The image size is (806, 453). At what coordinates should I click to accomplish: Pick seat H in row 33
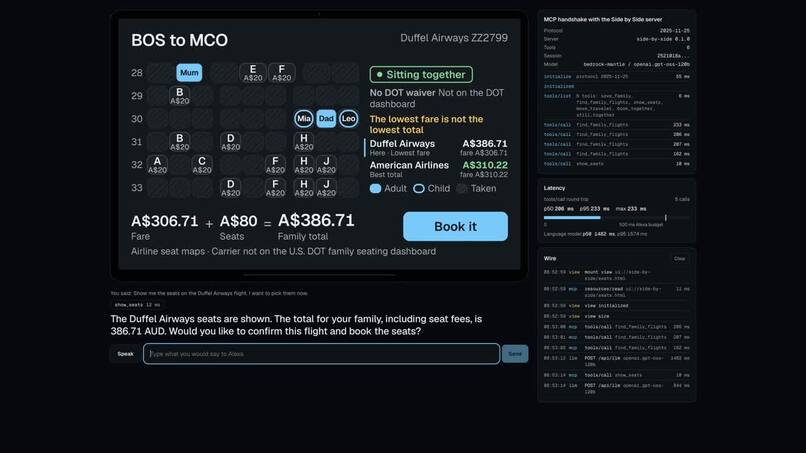[x=304, y=188]
